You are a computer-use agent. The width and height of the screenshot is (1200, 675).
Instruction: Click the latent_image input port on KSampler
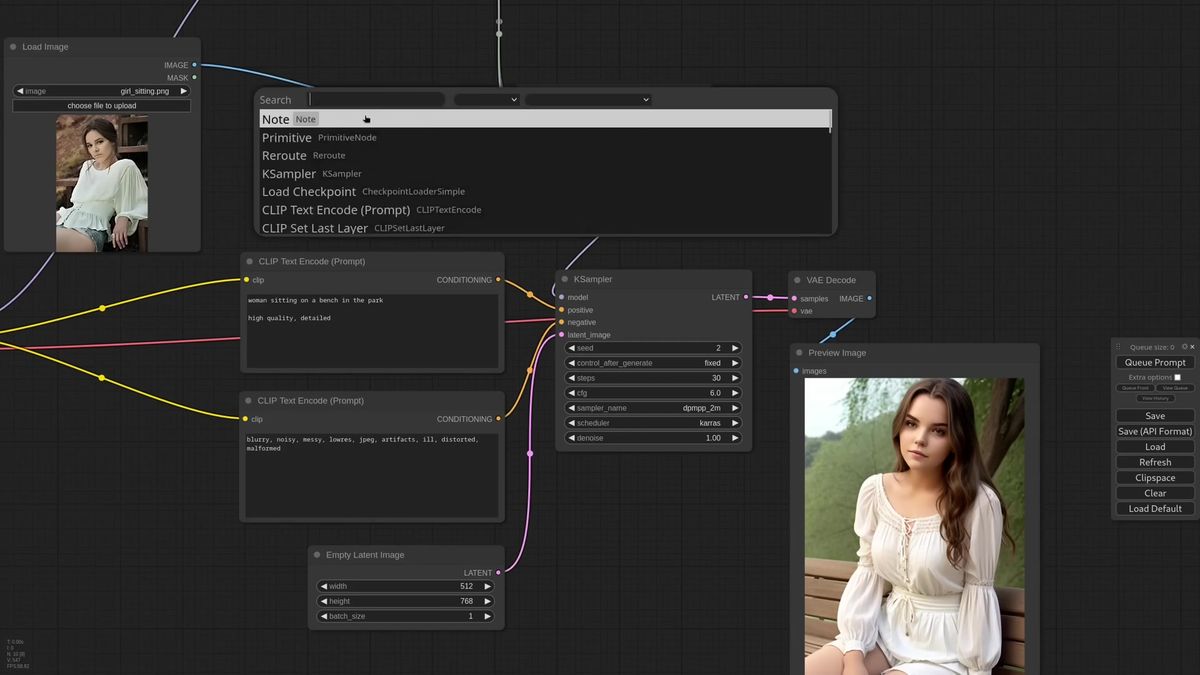click(562, 335)
